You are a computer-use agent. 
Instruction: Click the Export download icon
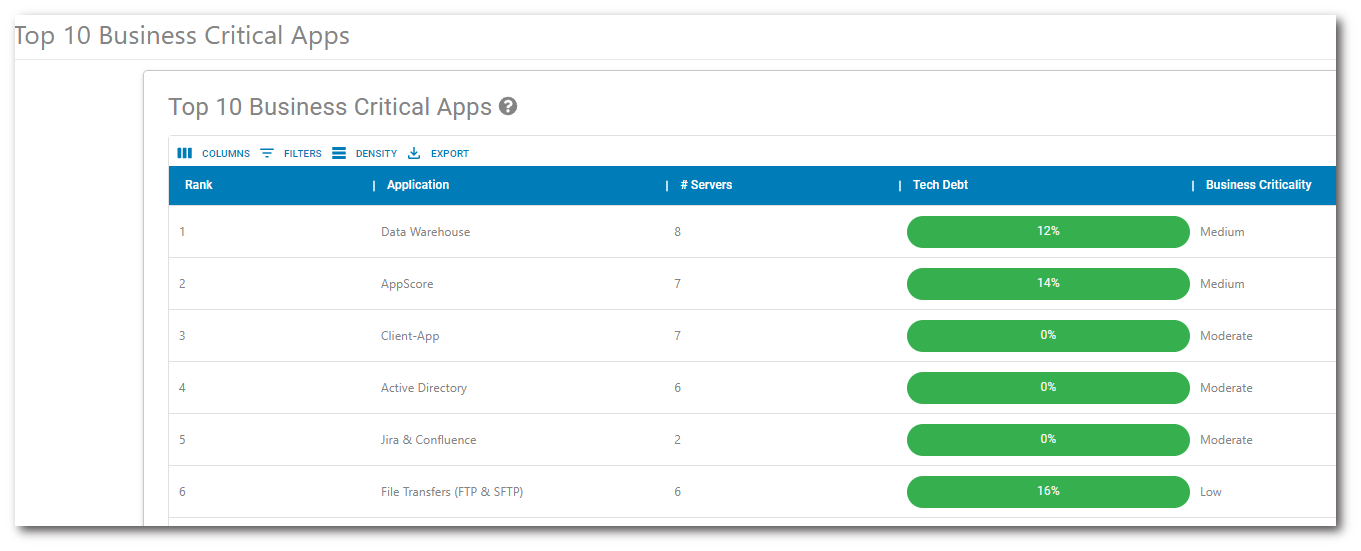(x=414, y=153)
